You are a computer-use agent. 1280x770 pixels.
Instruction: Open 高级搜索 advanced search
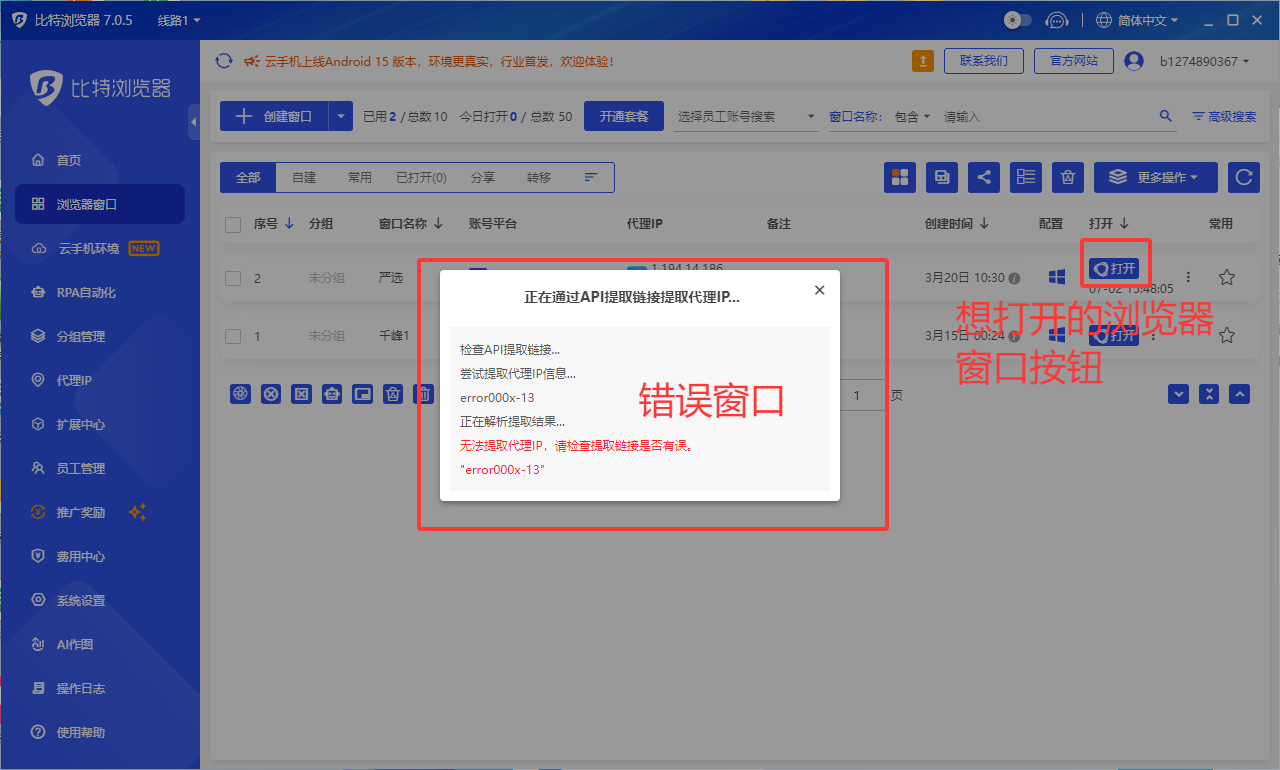pyautogui.click(x=1225, y=116)
